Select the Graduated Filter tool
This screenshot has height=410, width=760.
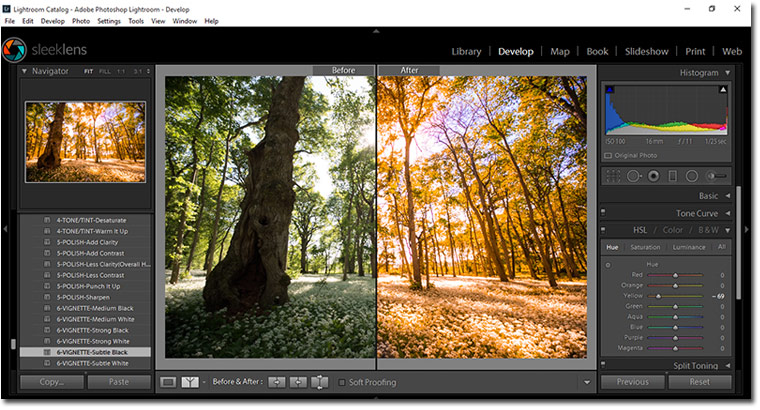673,176
